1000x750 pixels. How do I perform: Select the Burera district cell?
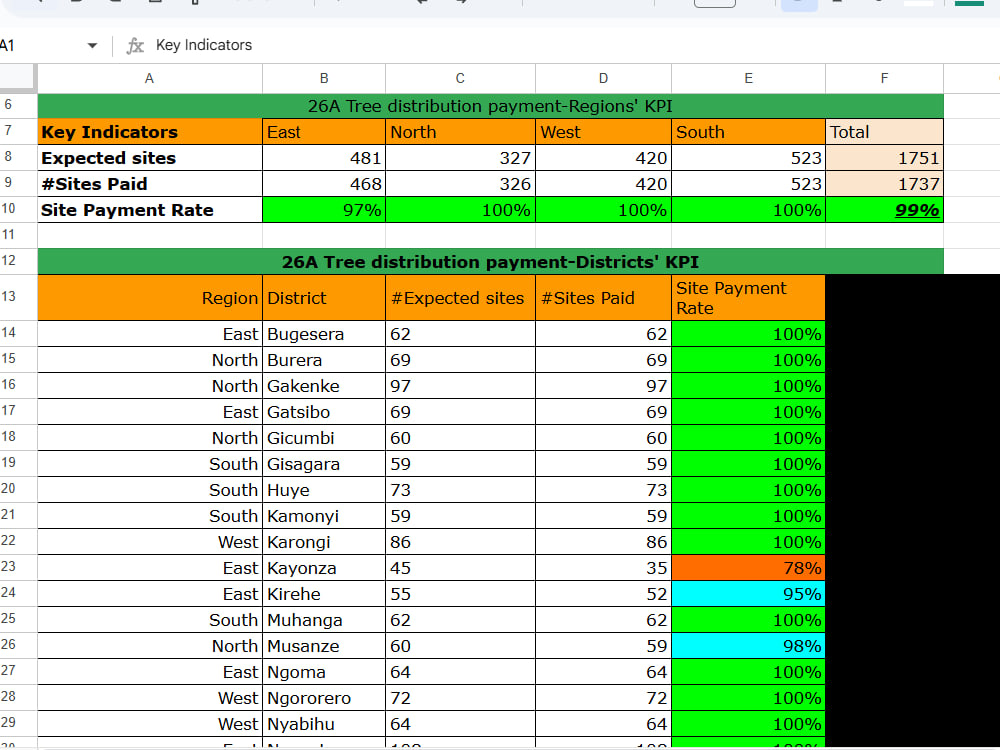pyautogui.click(x=324, y=360)
